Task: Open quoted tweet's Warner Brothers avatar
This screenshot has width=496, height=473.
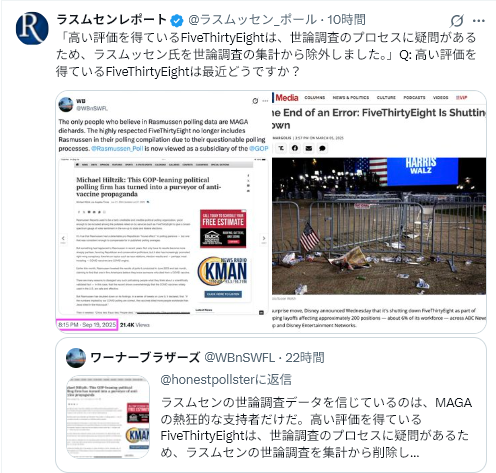Action: tap(76, 358)
